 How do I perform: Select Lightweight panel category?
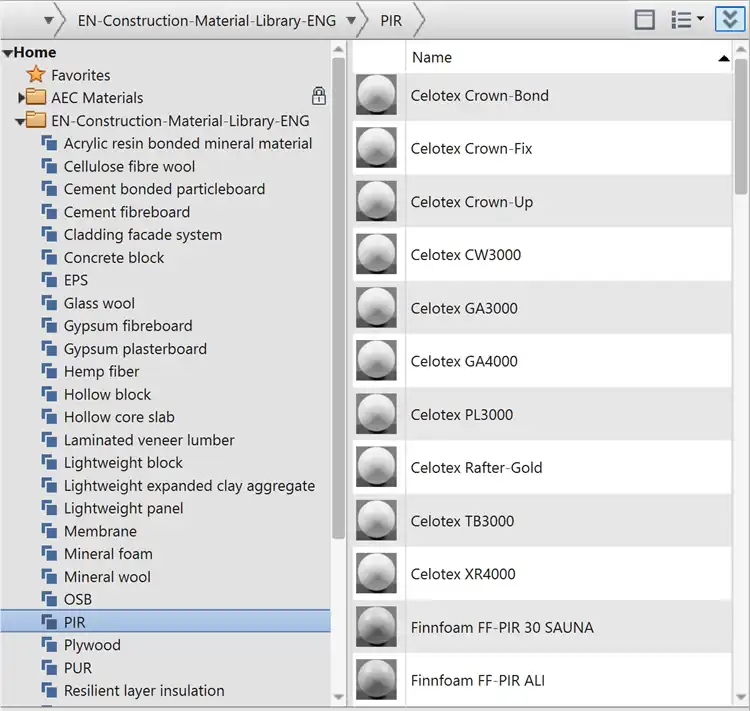123,508
